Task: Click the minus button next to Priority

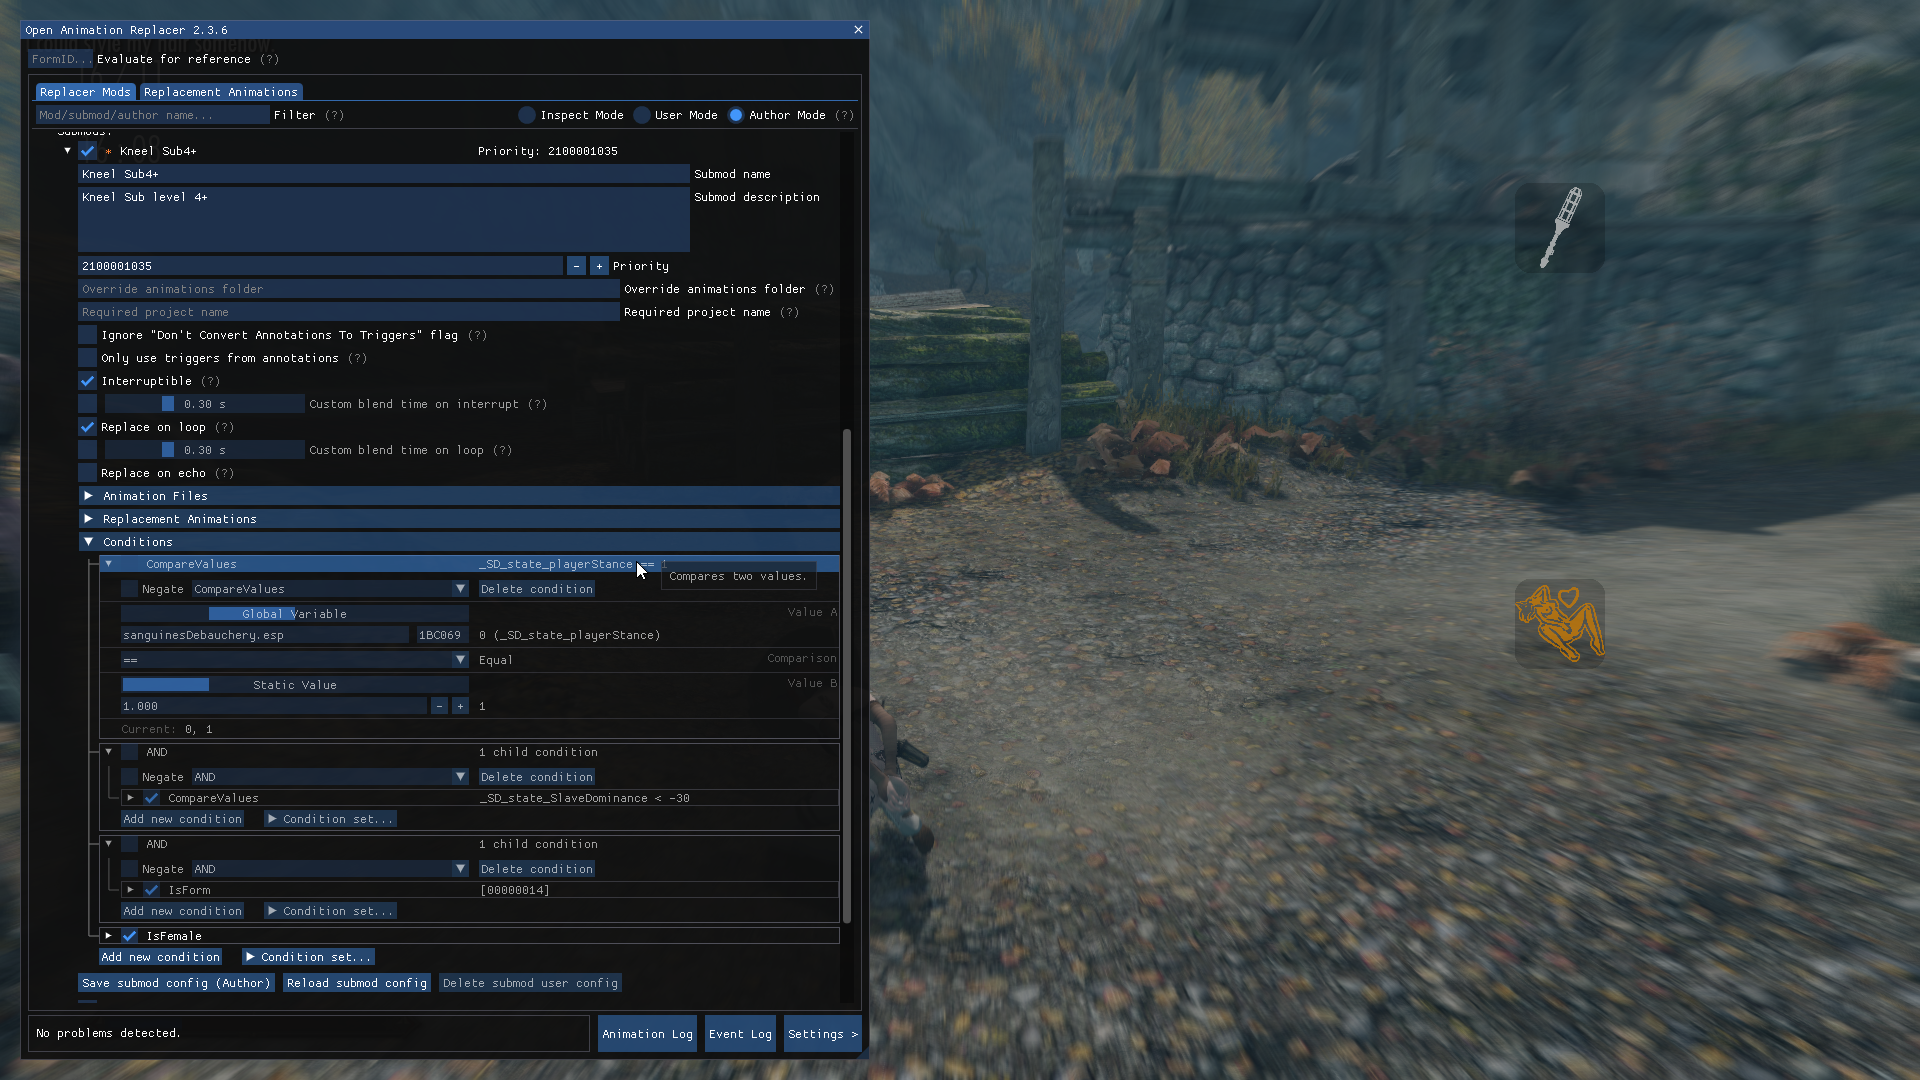Action: [576, 266]
